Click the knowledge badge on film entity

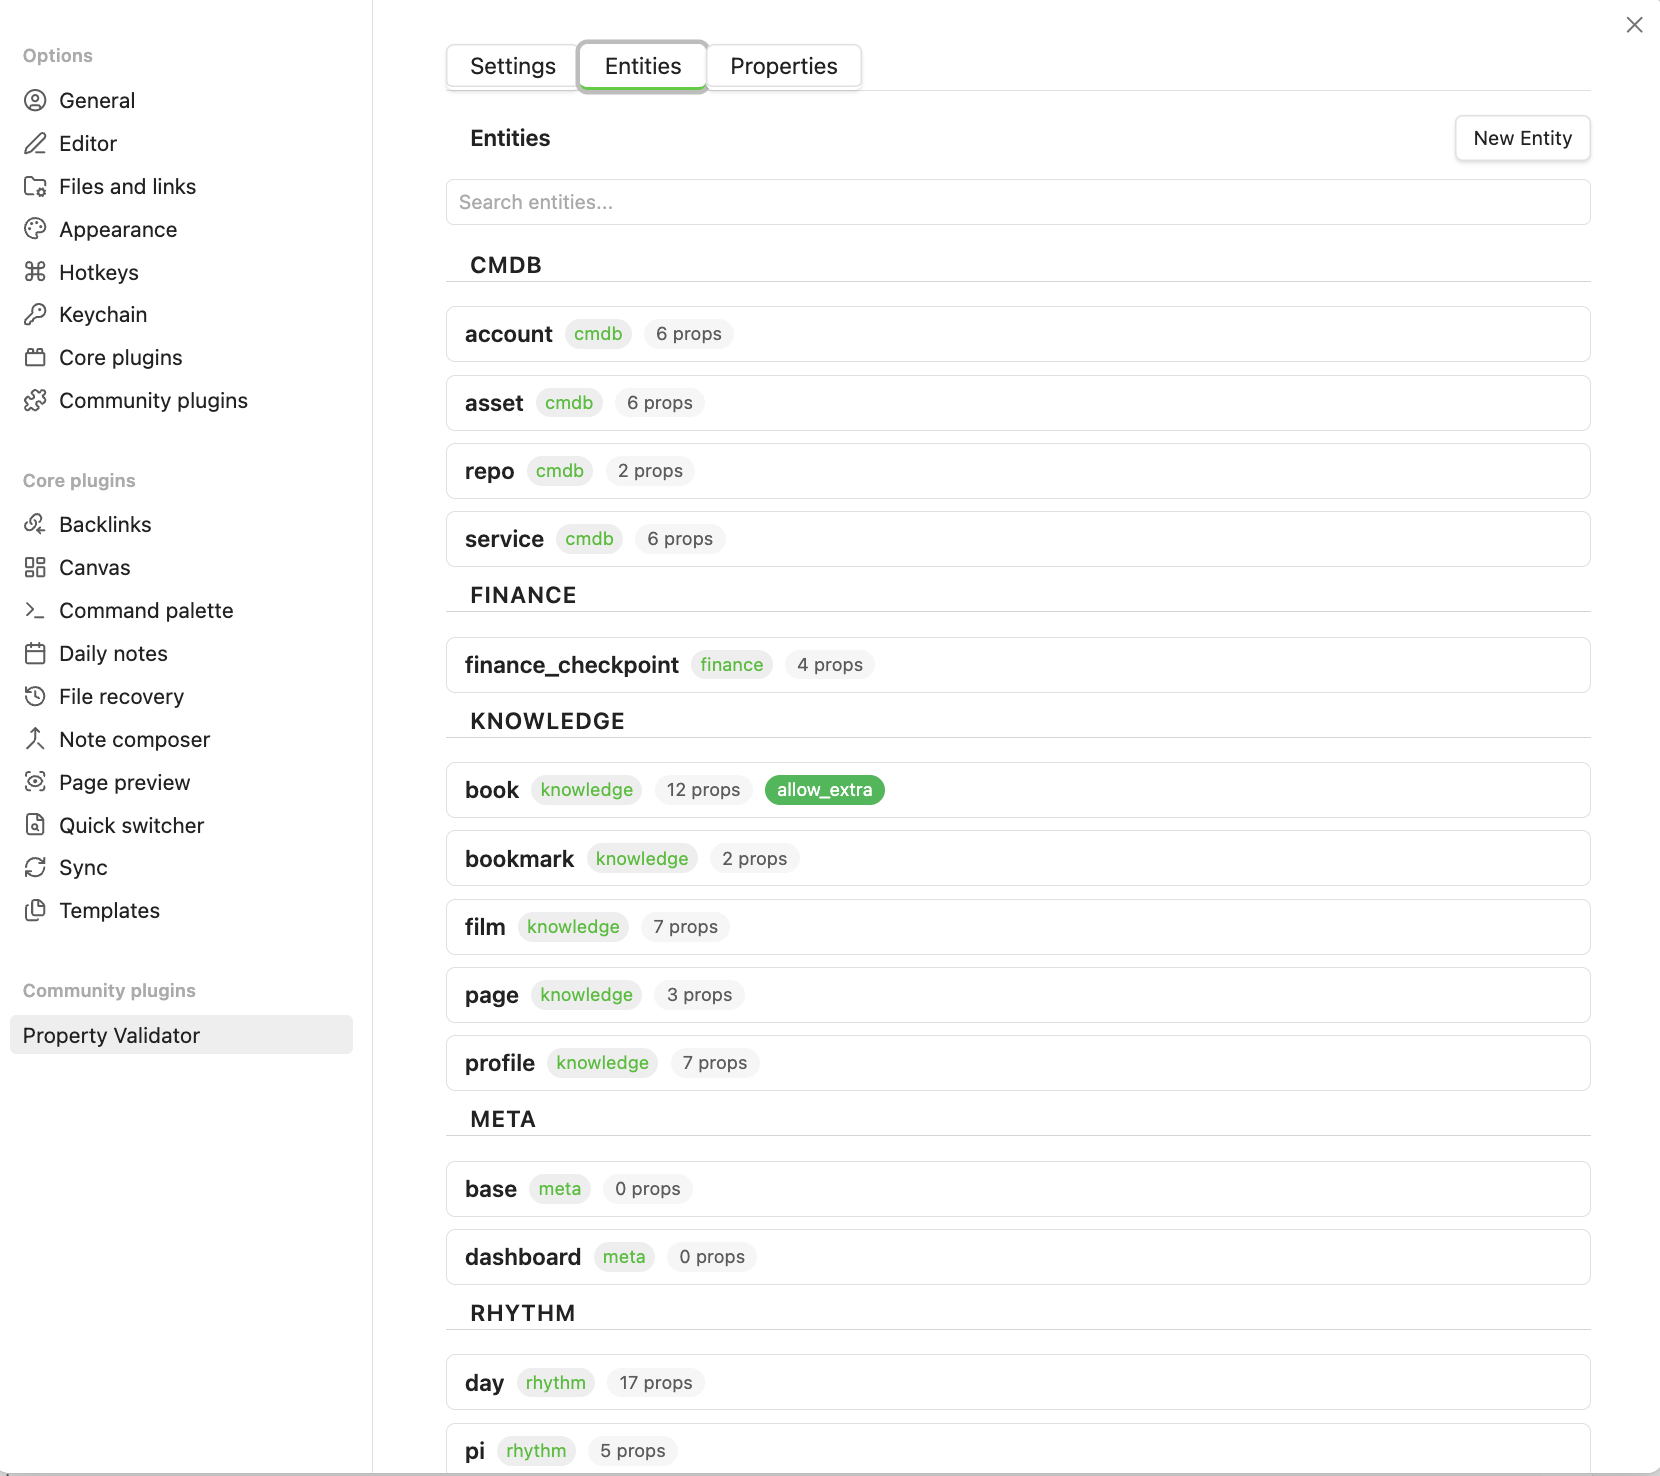point(573,926)
